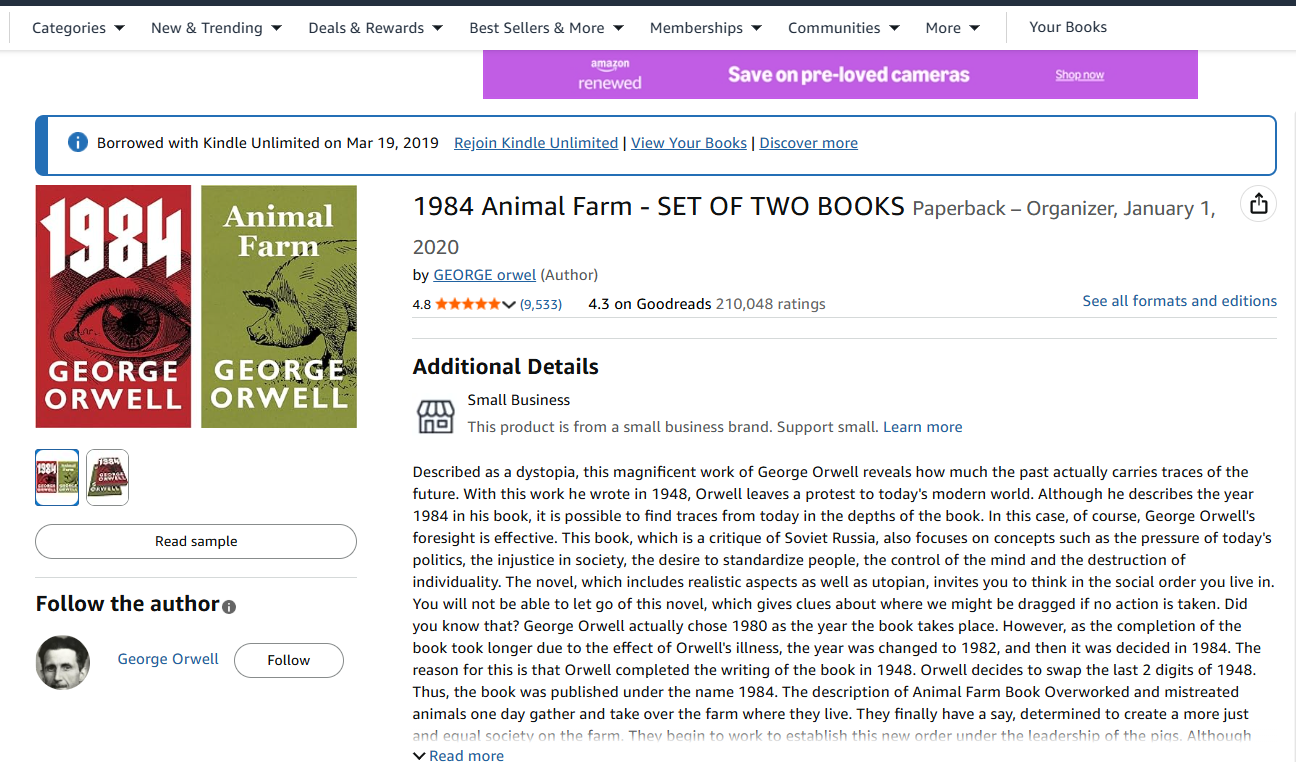This screenshot has width=1296, height=762.
Task: Click Shop now in the cameras banner
Action: [1080, 75]
